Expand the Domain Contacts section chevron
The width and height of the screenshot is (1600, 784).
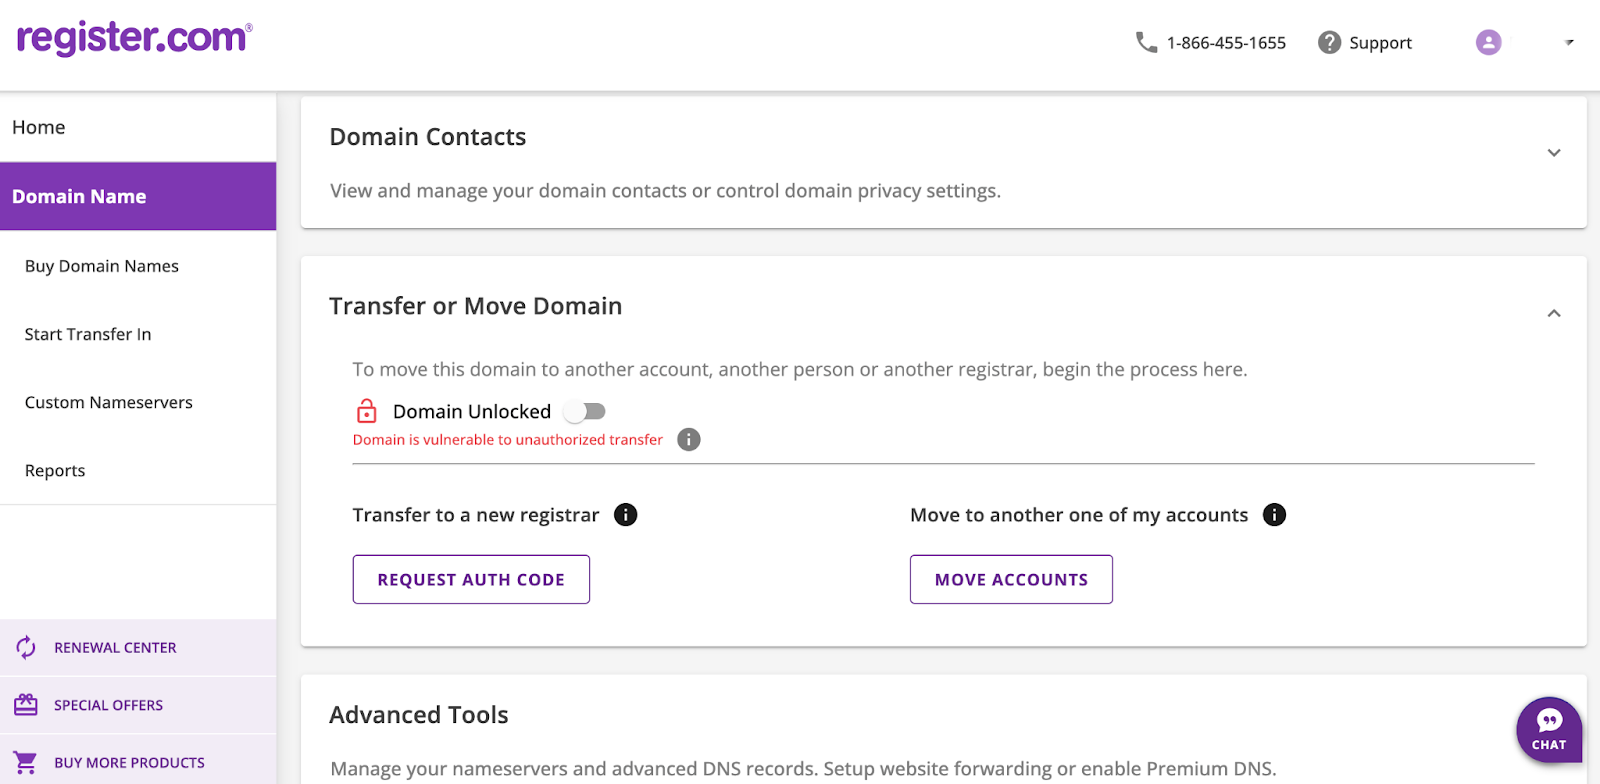tap(1554, 153)
